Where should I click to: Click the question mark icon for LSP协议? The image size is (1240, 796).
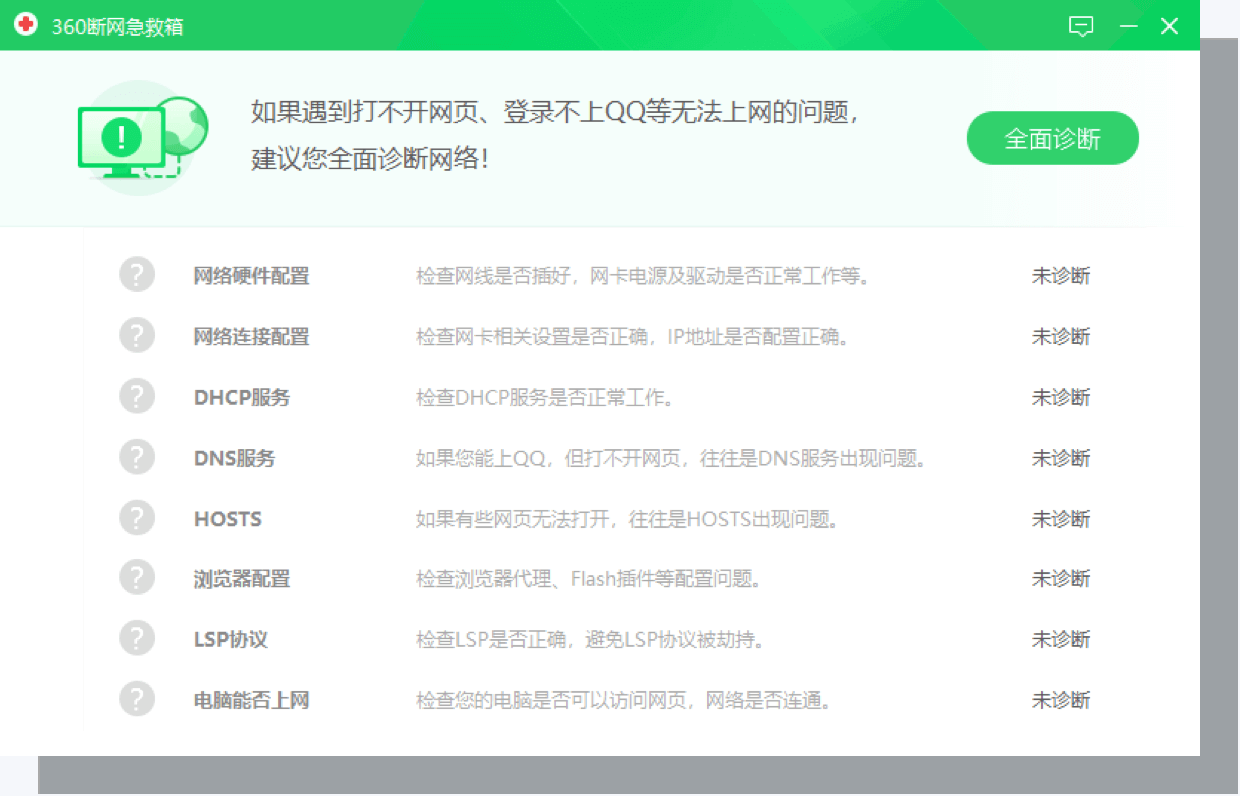(137, 639)
